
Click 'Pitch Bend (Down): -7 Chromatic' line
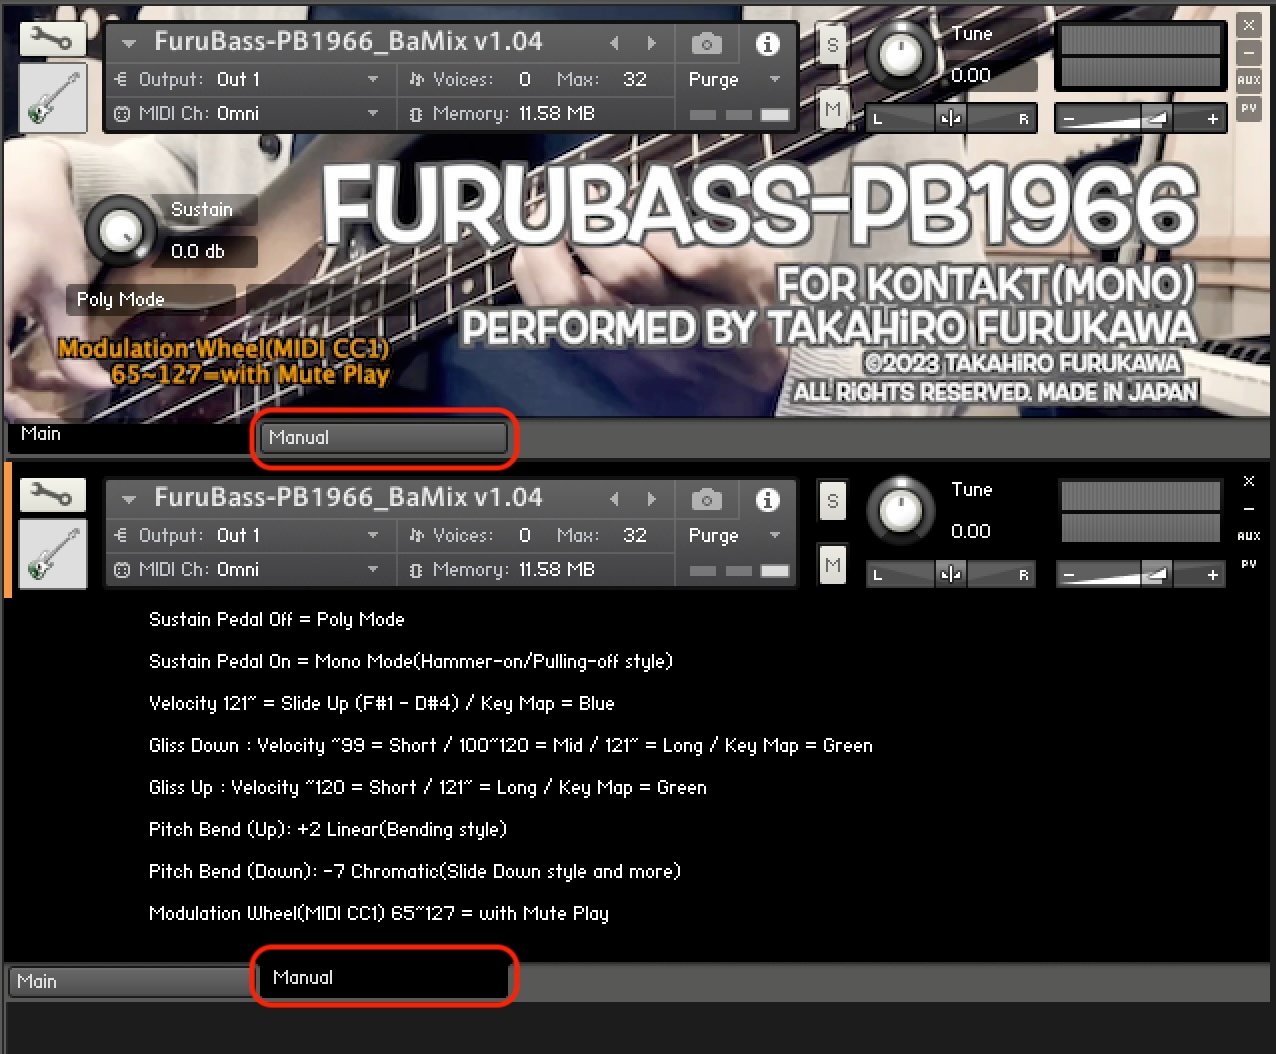coord(414,871)
